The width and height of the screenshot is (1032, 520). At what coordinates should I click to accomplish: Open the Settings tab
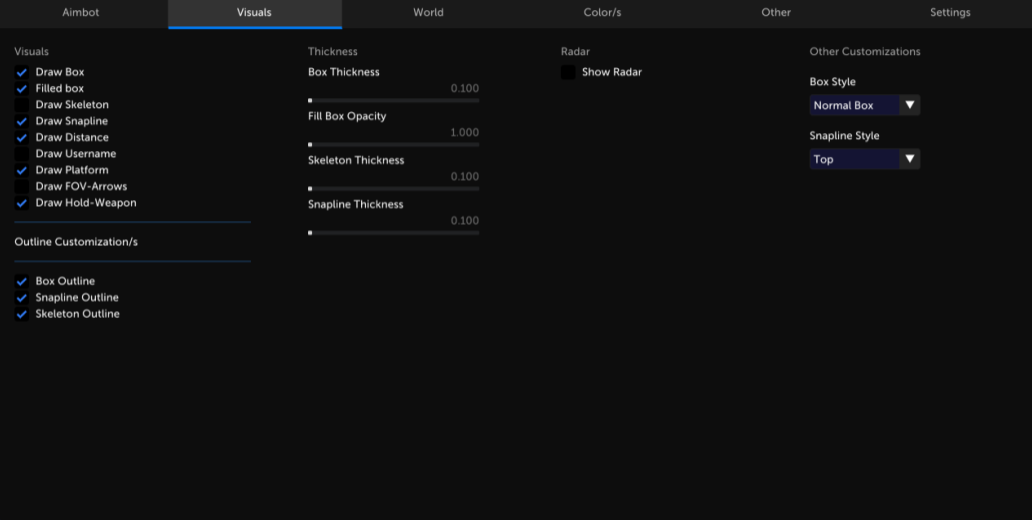point(950,13)
